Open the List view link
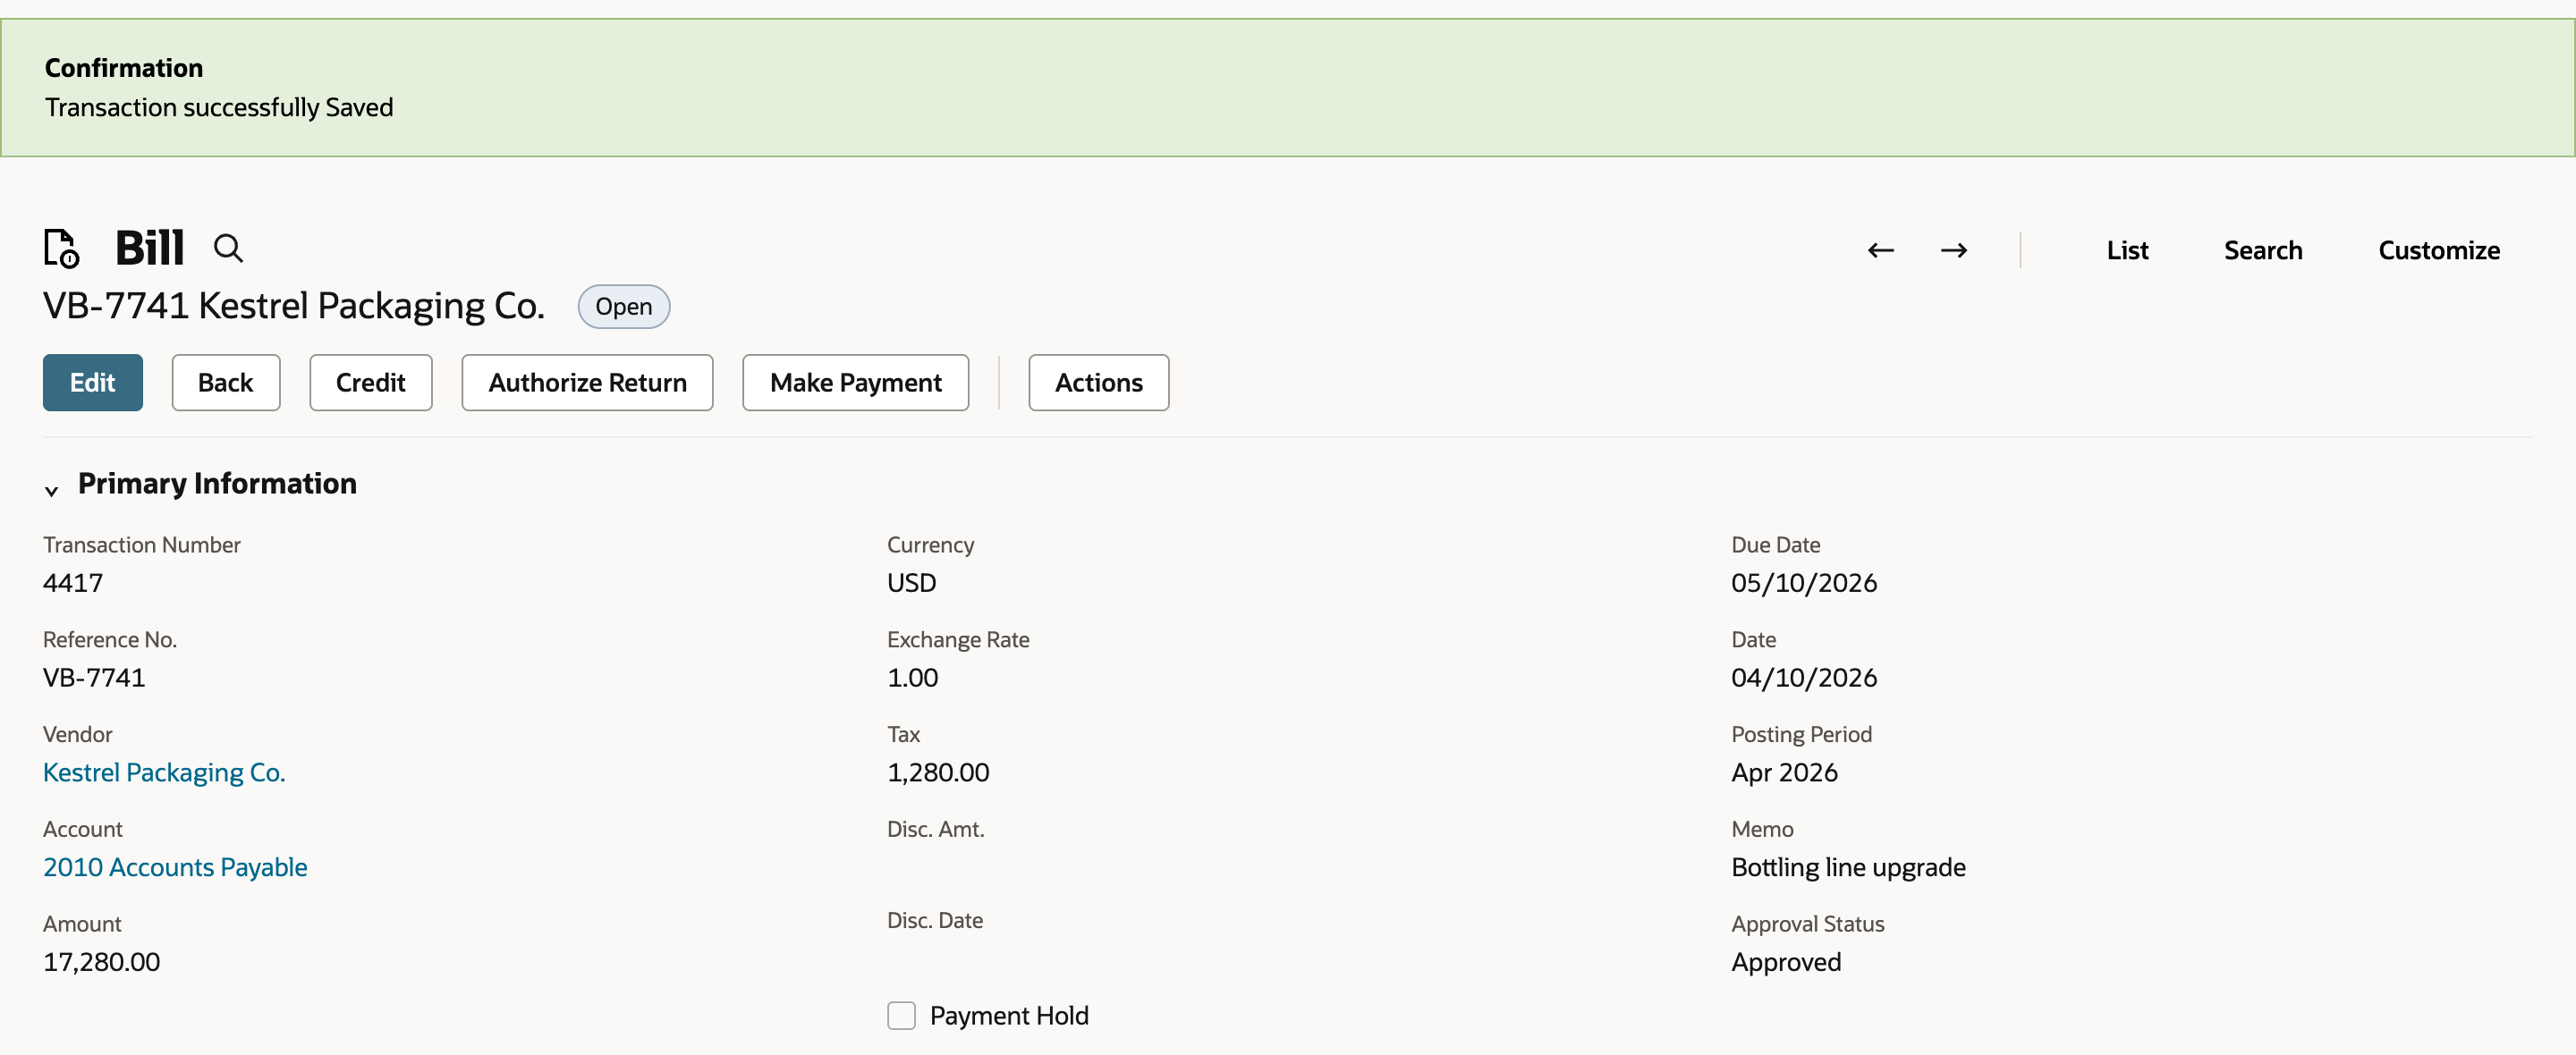The height and width of the screenshot is (1055, 2576). pos(2127,250)
